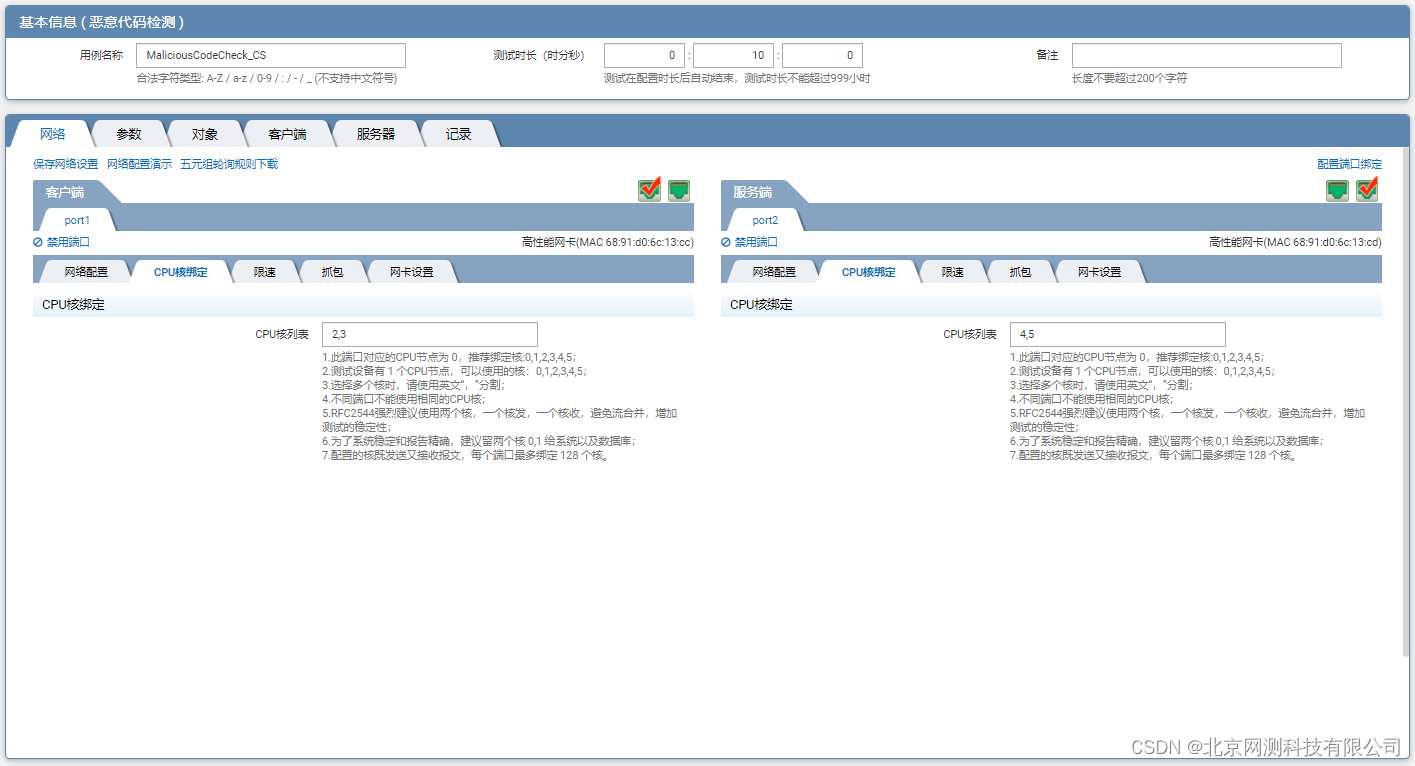The image size is (1415, 766).
Task: Click the legal-characters hint under 用例名称
Action: click(x=267, y=78)
